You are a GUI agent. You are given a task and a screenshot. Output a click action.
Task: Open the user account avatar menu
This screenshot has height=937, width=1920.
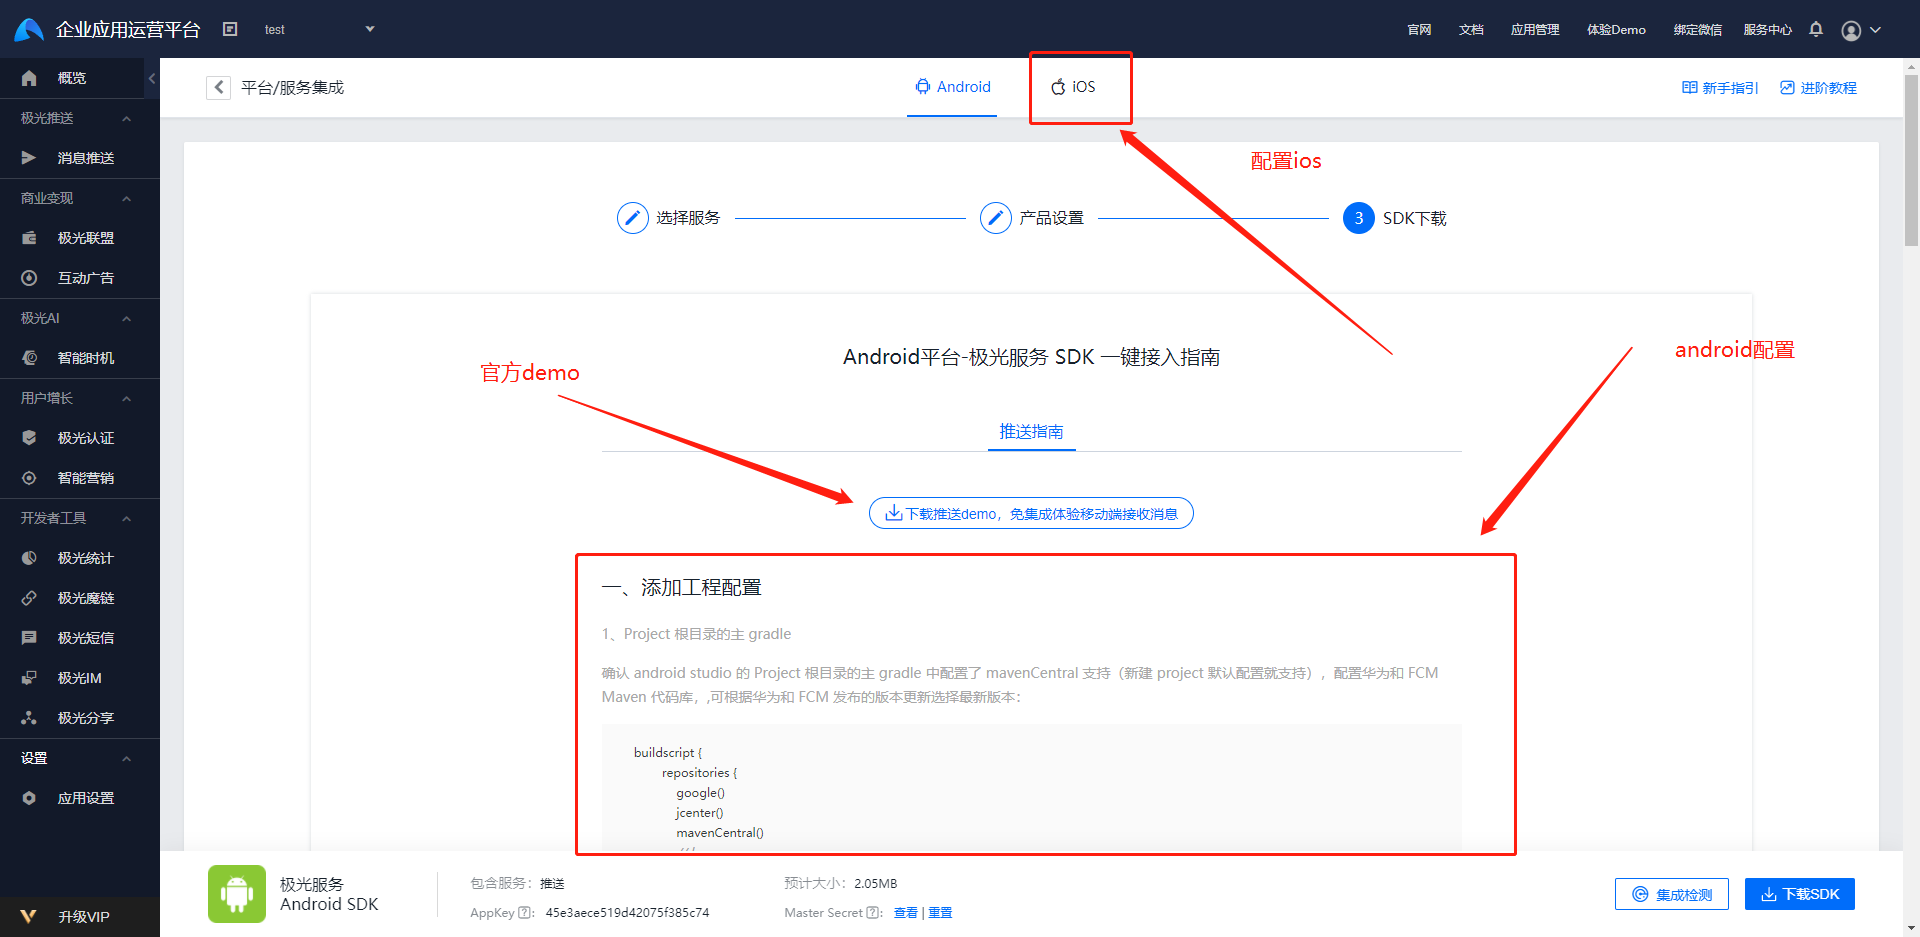click(x=1861, y=30)
